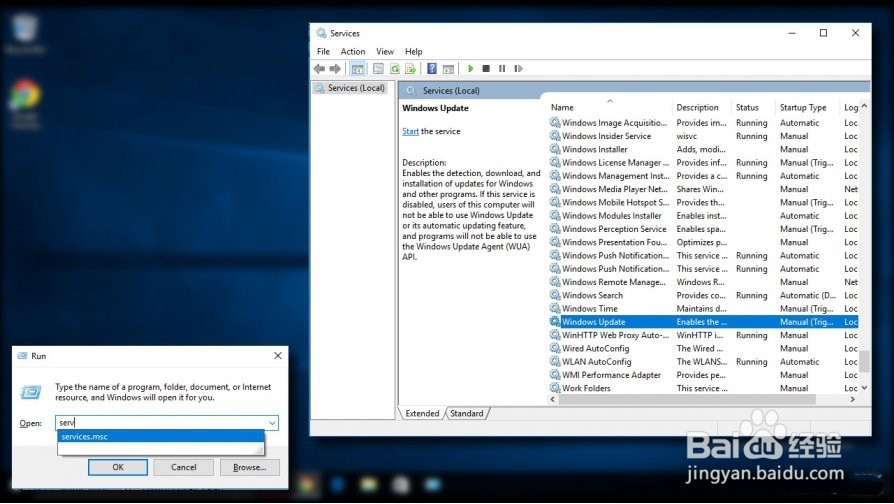Select the Windows Management Inst... service row
The height and width of the screenshot is (504, 894).
(703, 176)
